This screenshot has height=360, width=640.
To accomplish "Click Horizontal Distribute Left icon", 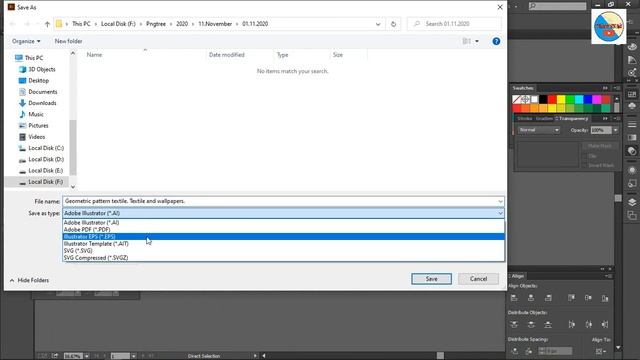I will tap(571, 324).
